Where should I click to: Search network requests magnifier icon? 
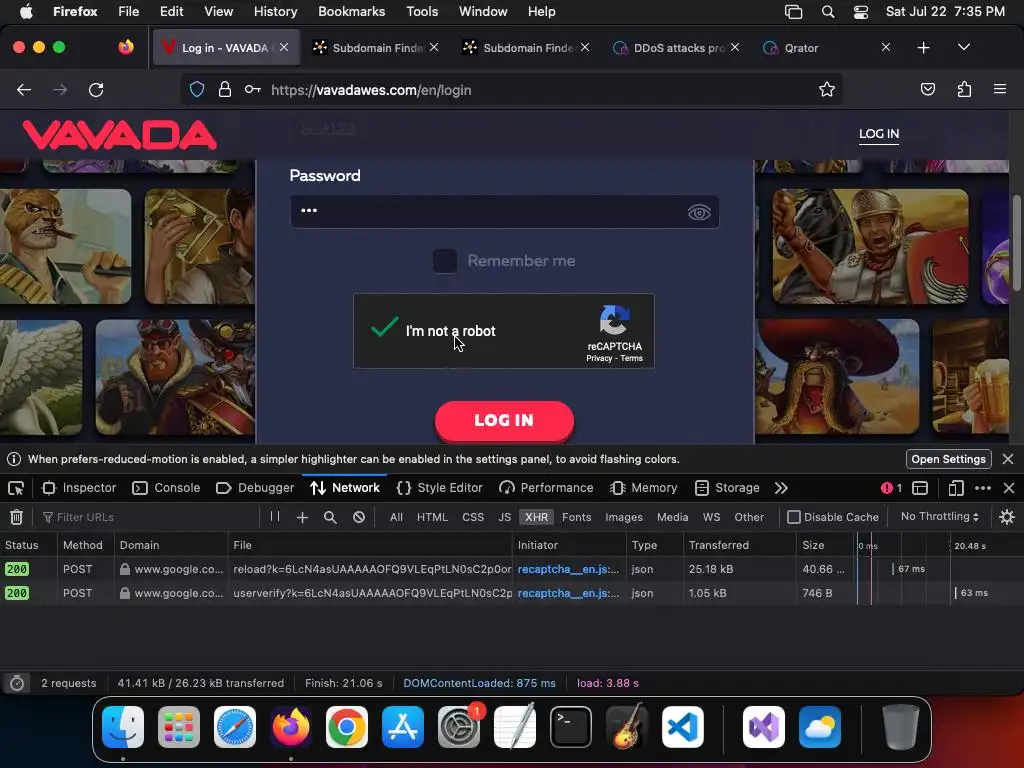(x=330, y=517)
